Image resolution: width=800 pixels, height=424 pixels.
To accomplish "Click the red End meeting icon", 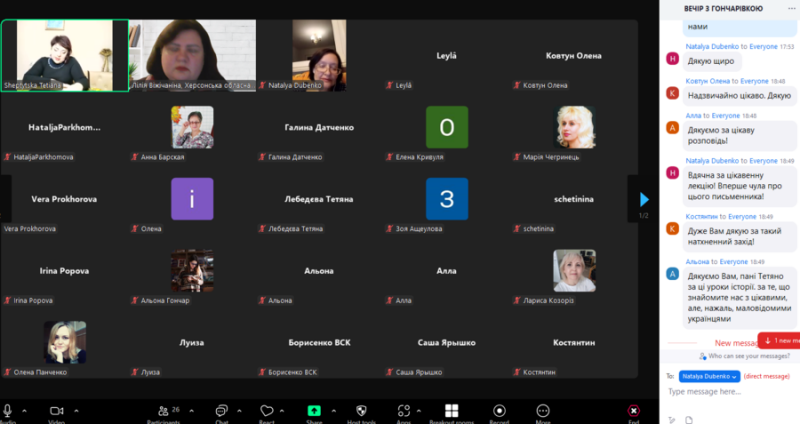I will [x=633, y=410].
